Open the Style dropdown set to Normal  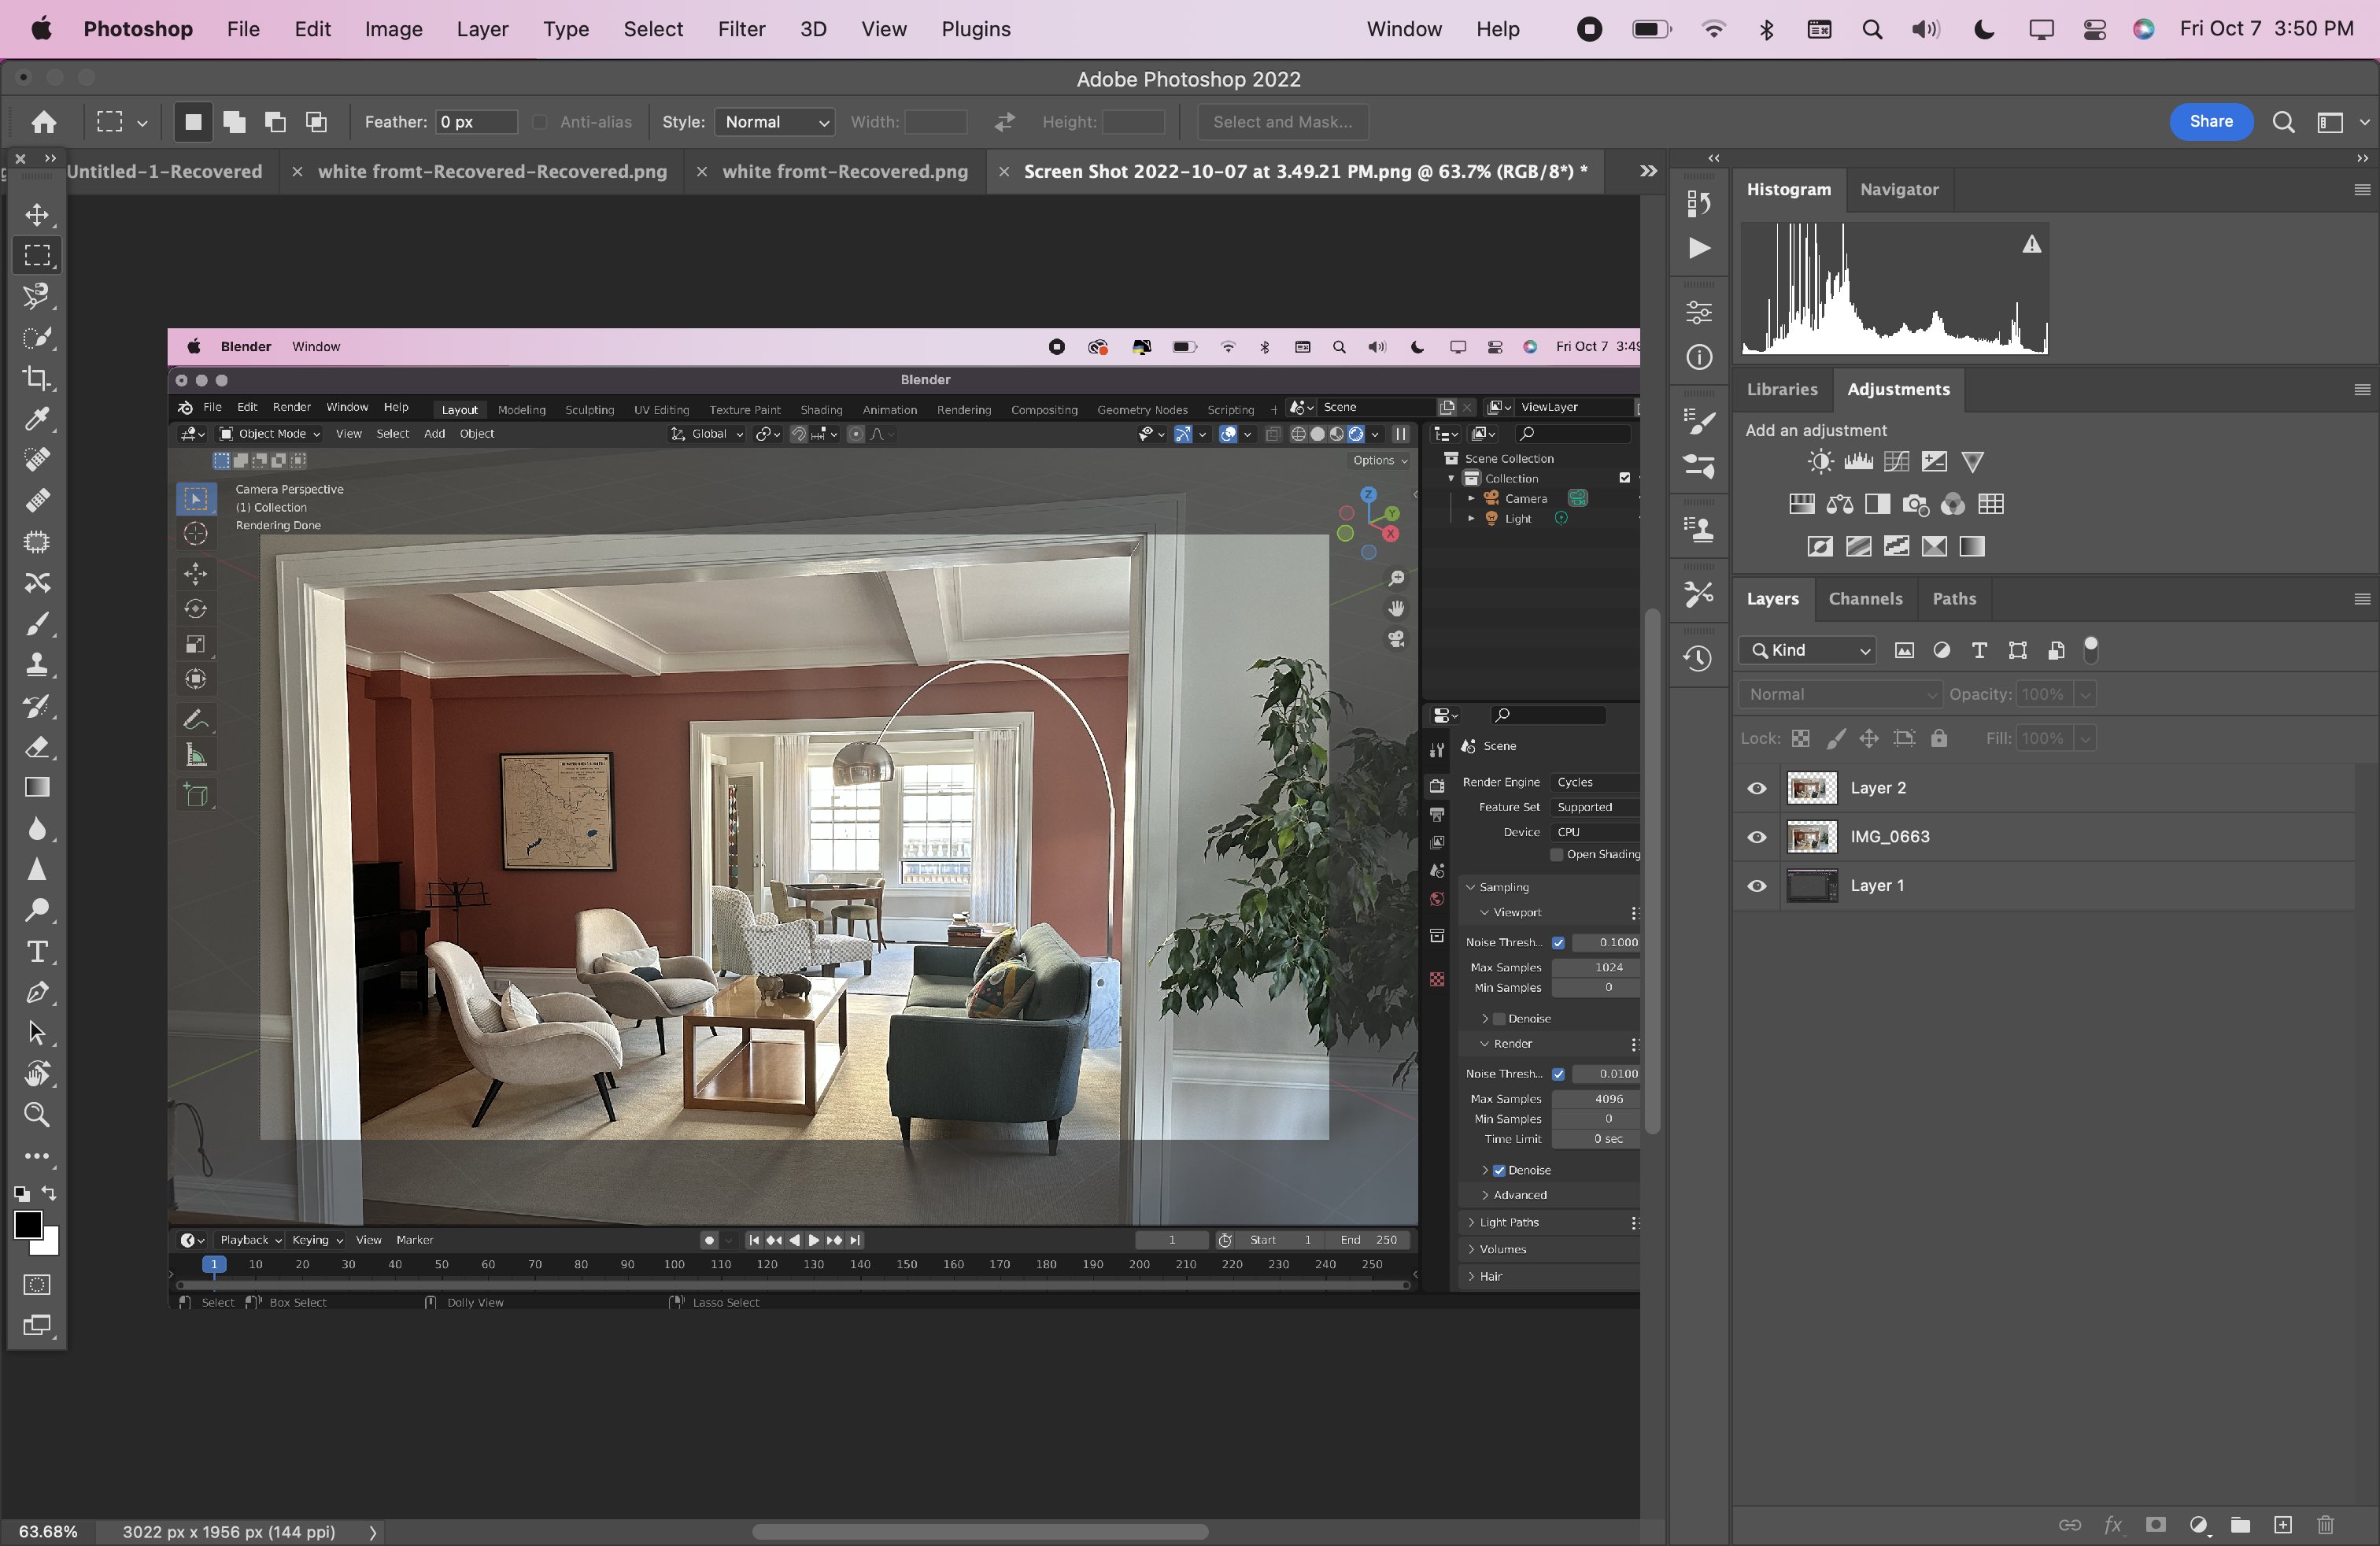pyautogui.click(x=775, y=122)
